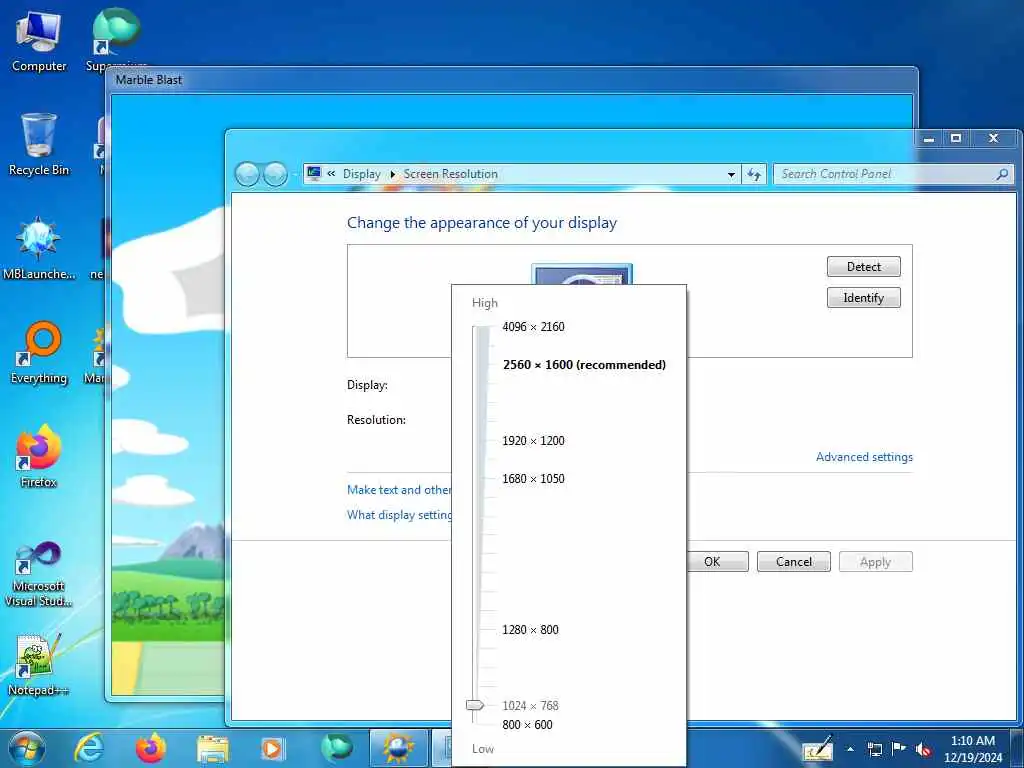Click the Marble Blast window title bar
This screenshot has height=768, width=1024.
tap(512, 80)
